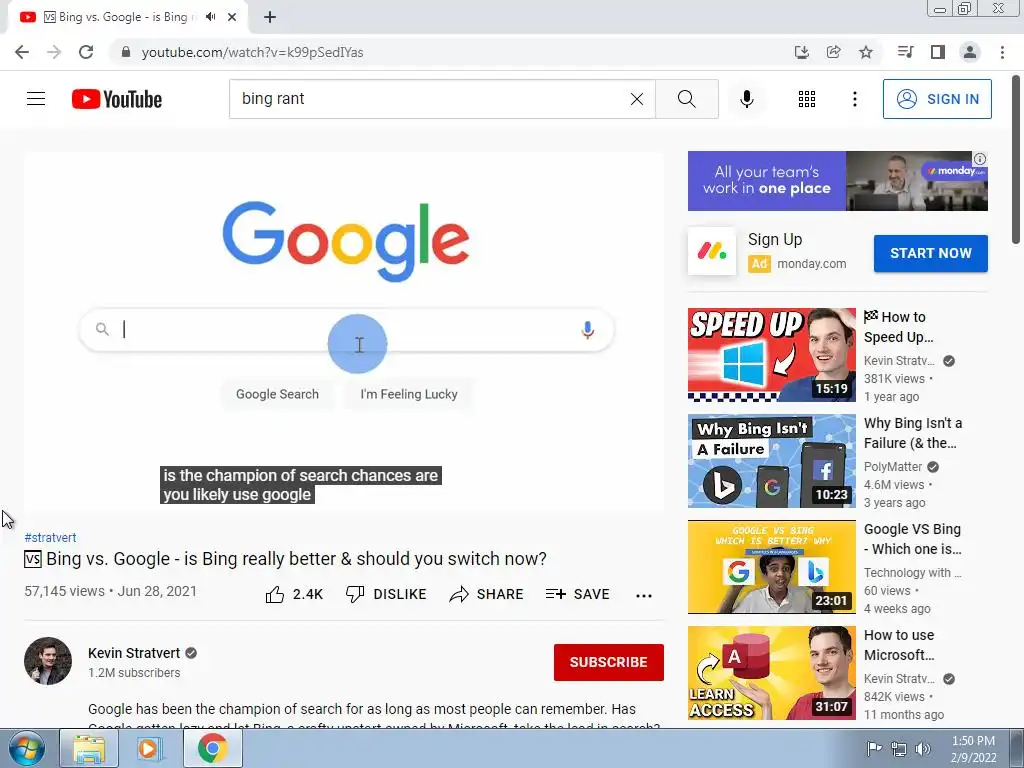This screenshot has height=768, width=1024.
Task: Open Google VS Bing video thumbnail
Action: point(771,567)
